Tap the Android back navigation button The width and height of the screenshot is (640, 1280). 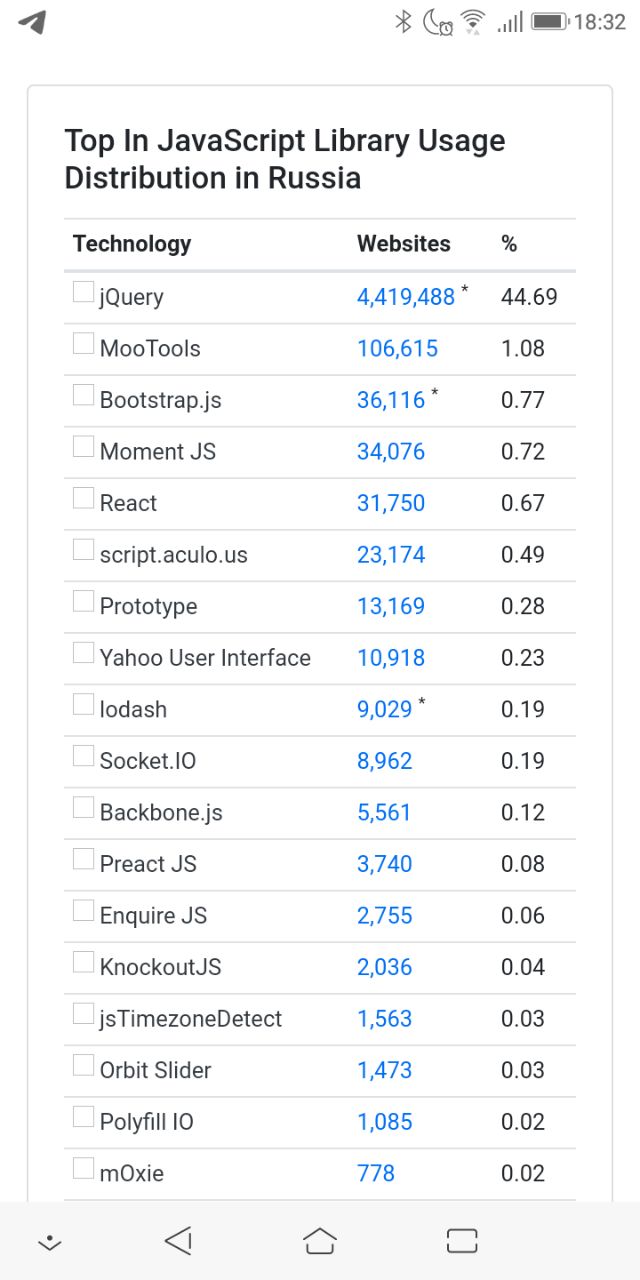pos(178,1241)
